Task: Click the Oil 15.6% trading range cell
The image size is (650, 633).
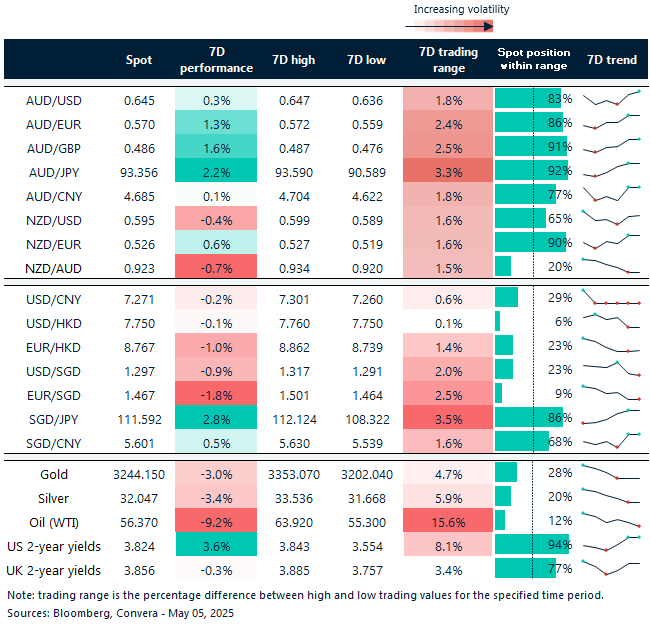Action: (x=449, y=521)
